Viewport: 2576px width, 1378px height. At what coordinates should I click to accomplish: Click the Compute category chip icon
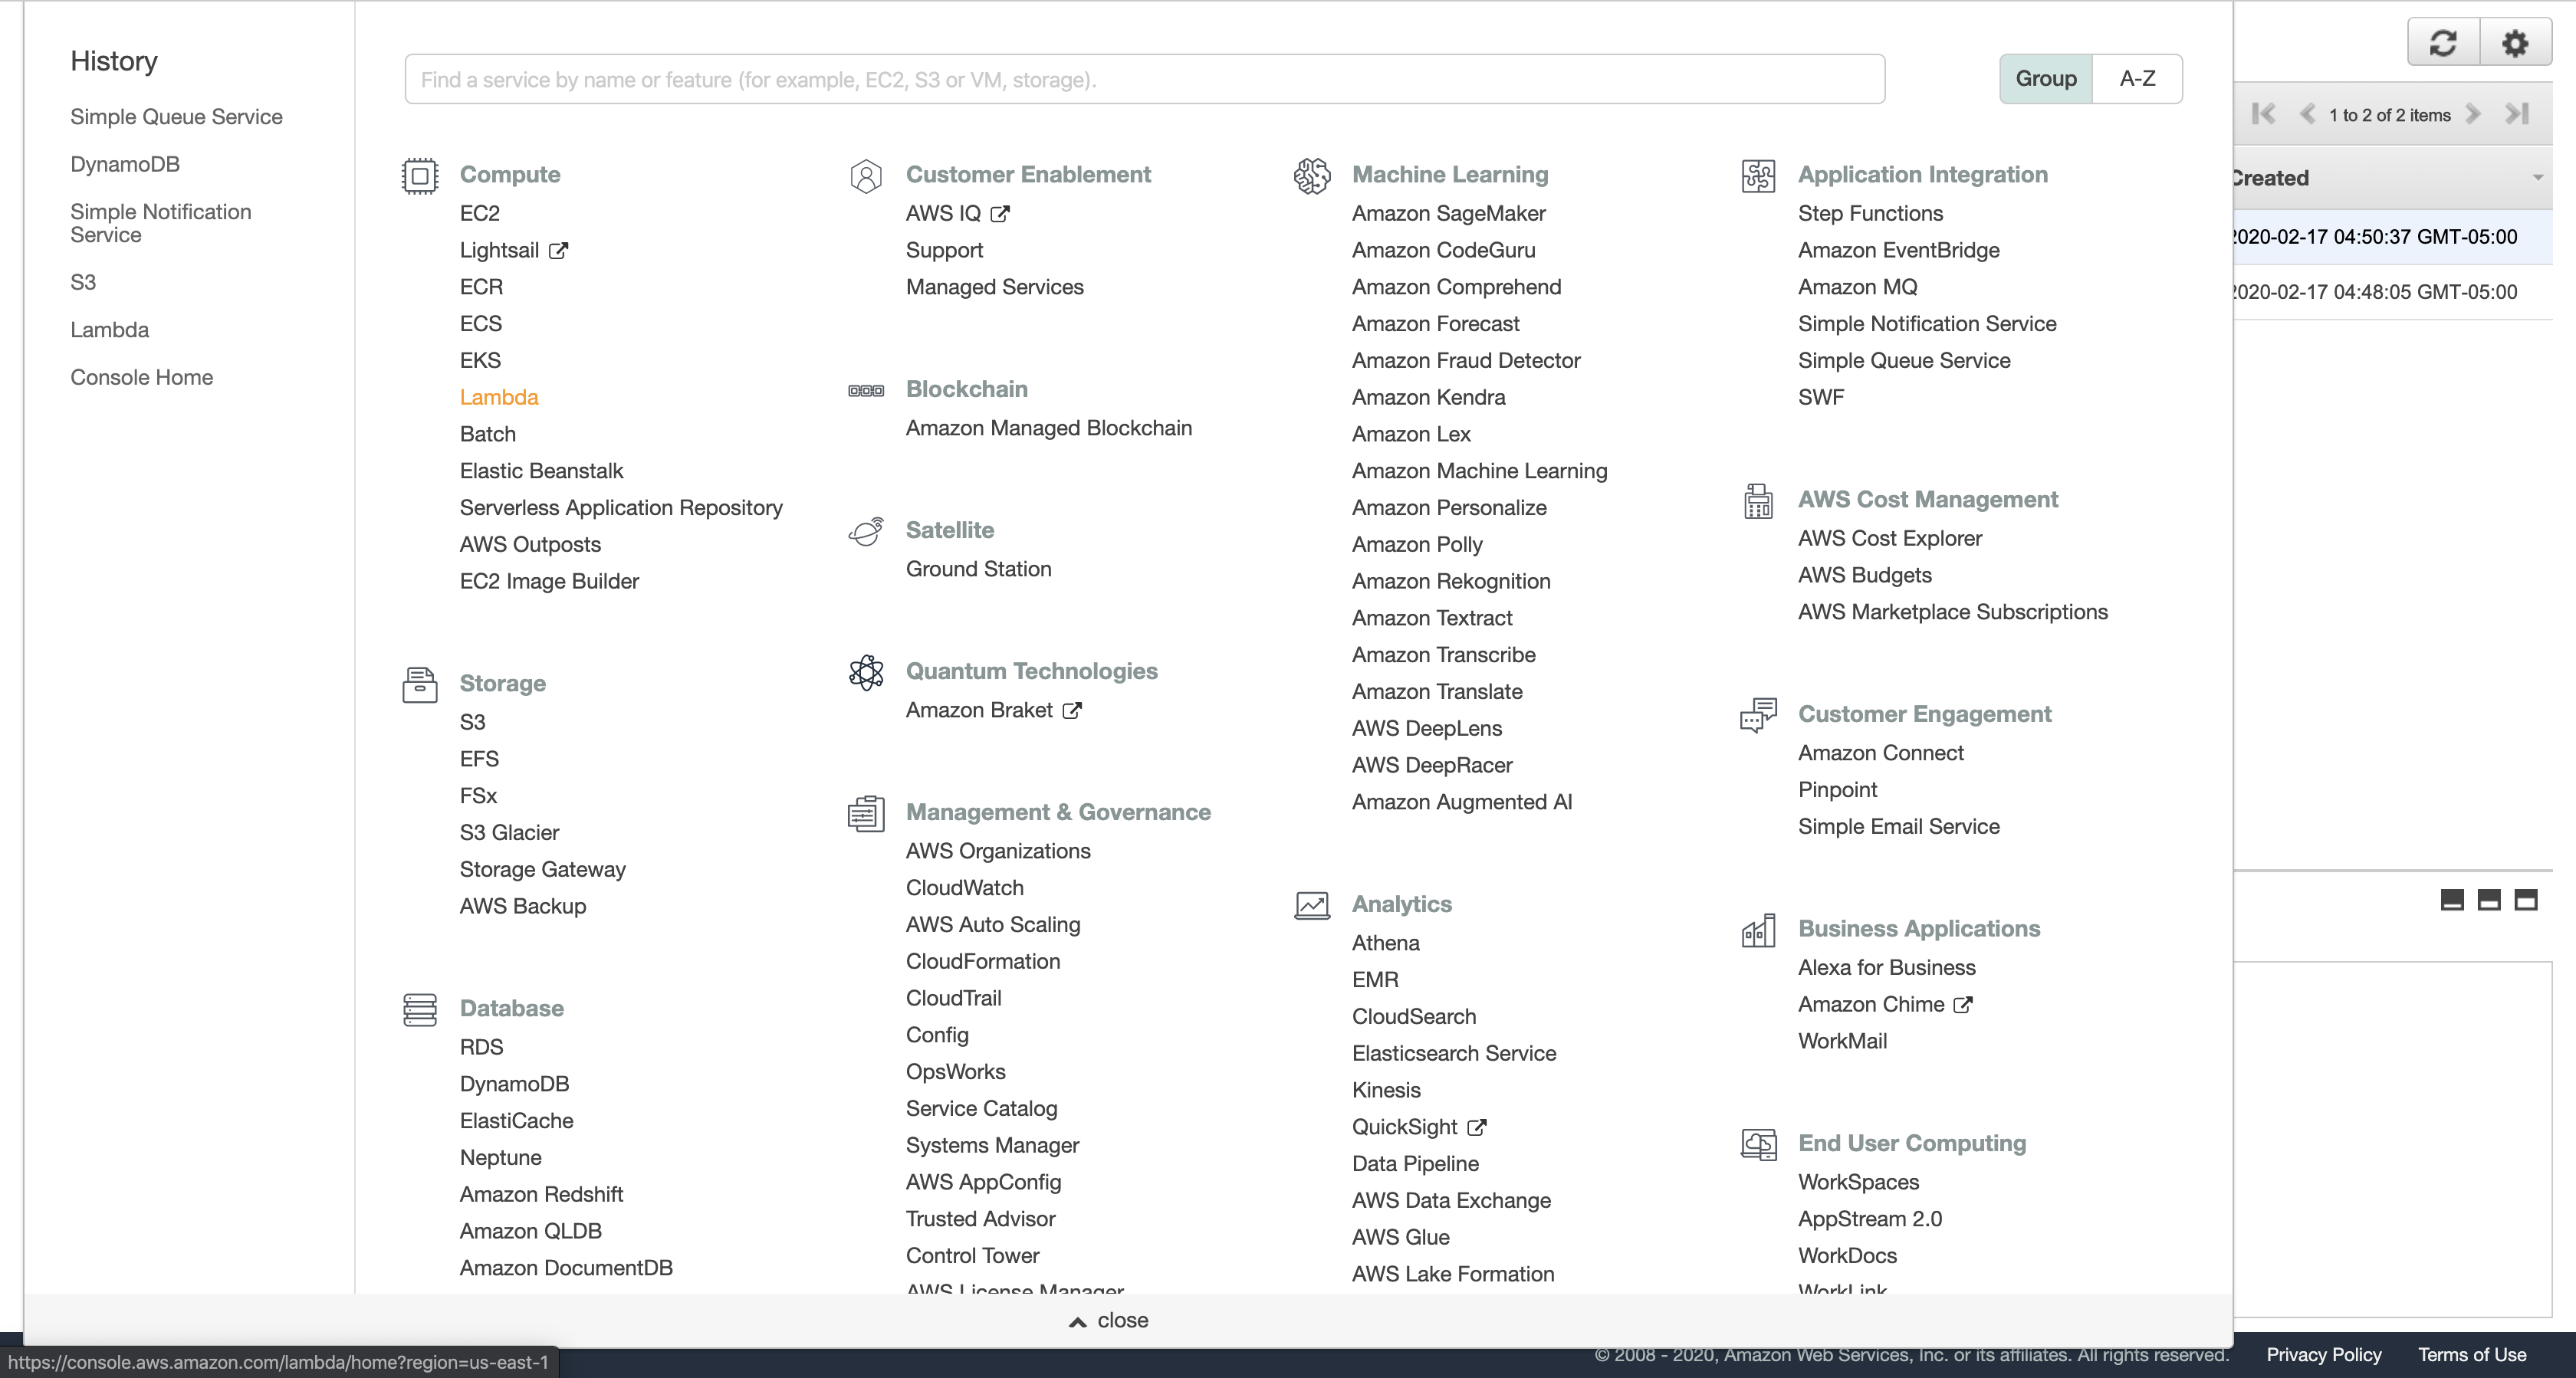point(419,176)
